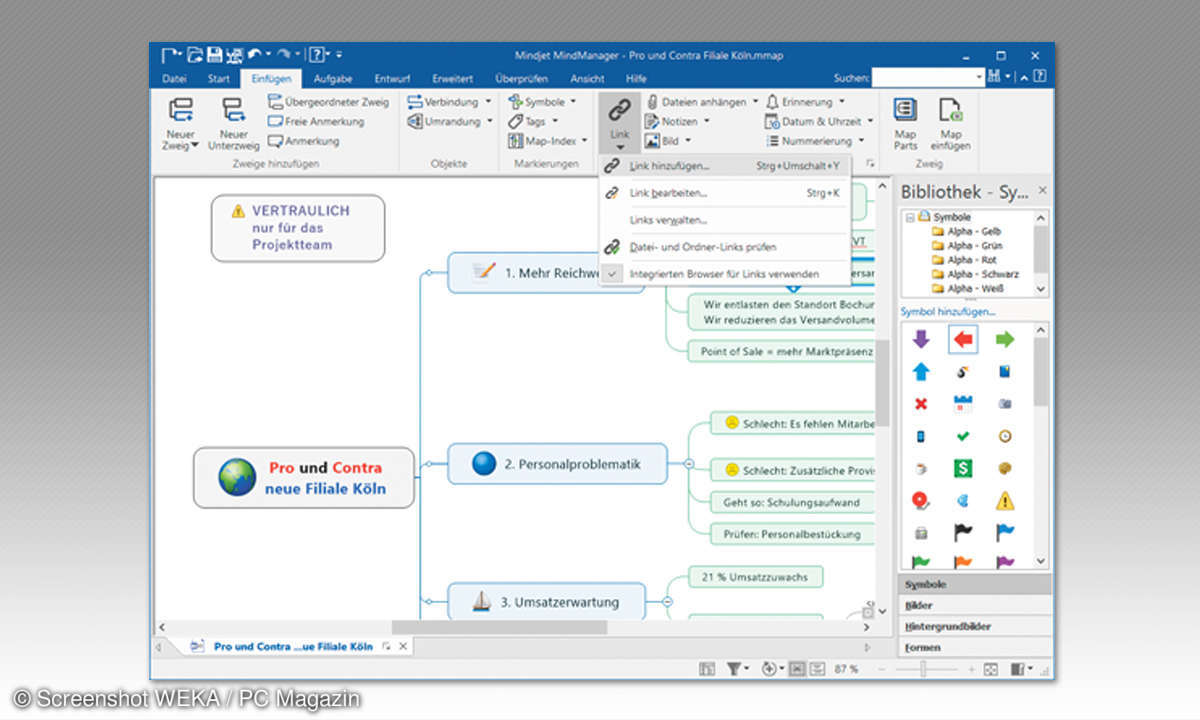The image size is (1200, 720).
Task: Open the Bilder library section
Action: 975,605
